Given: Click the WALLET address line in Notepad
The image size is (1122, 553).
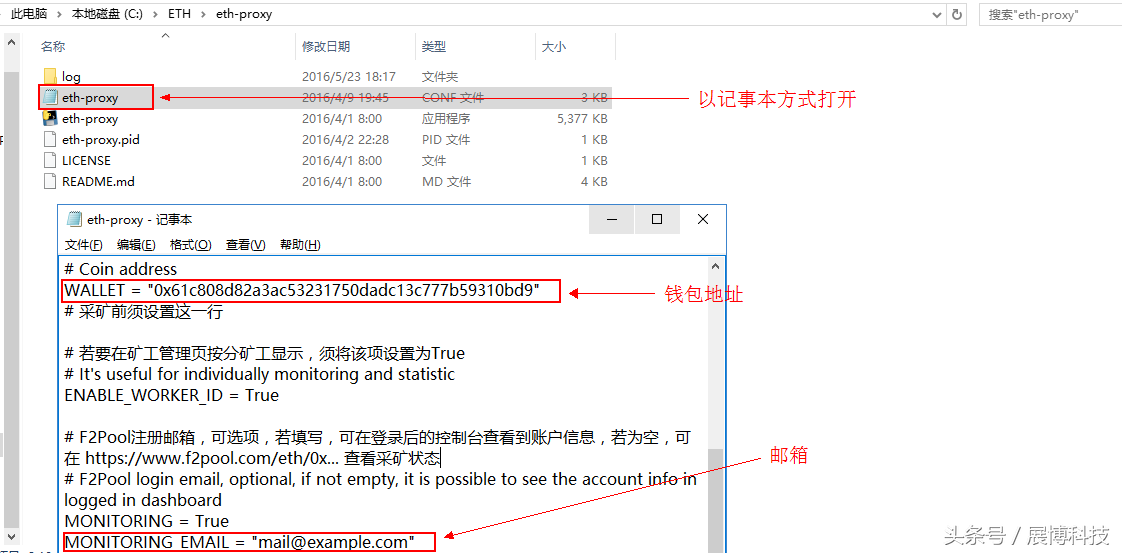Looking at the screenshot, I should click(301, 290).
